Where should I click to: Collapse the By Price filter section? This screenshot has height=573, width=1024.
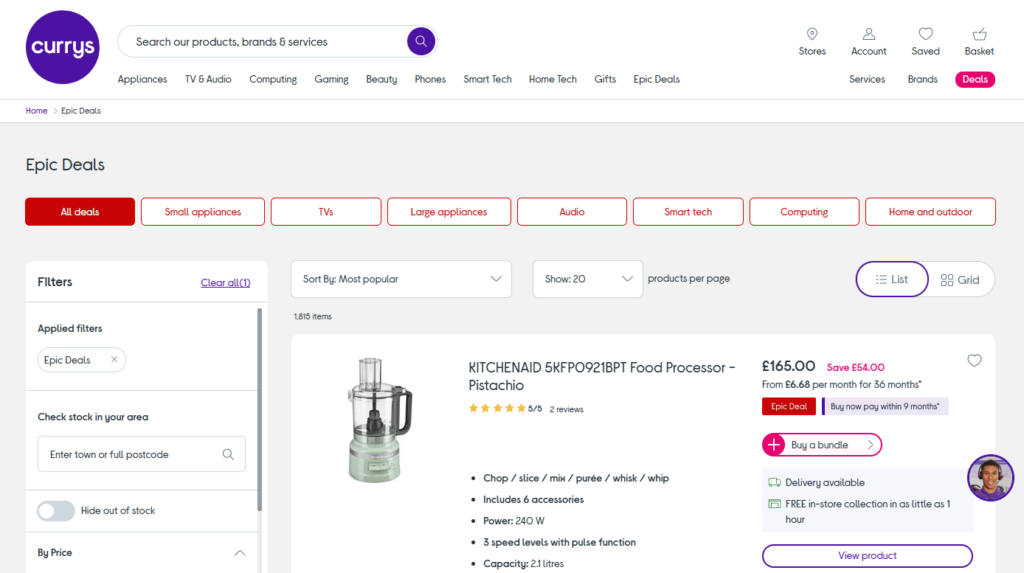240,553
